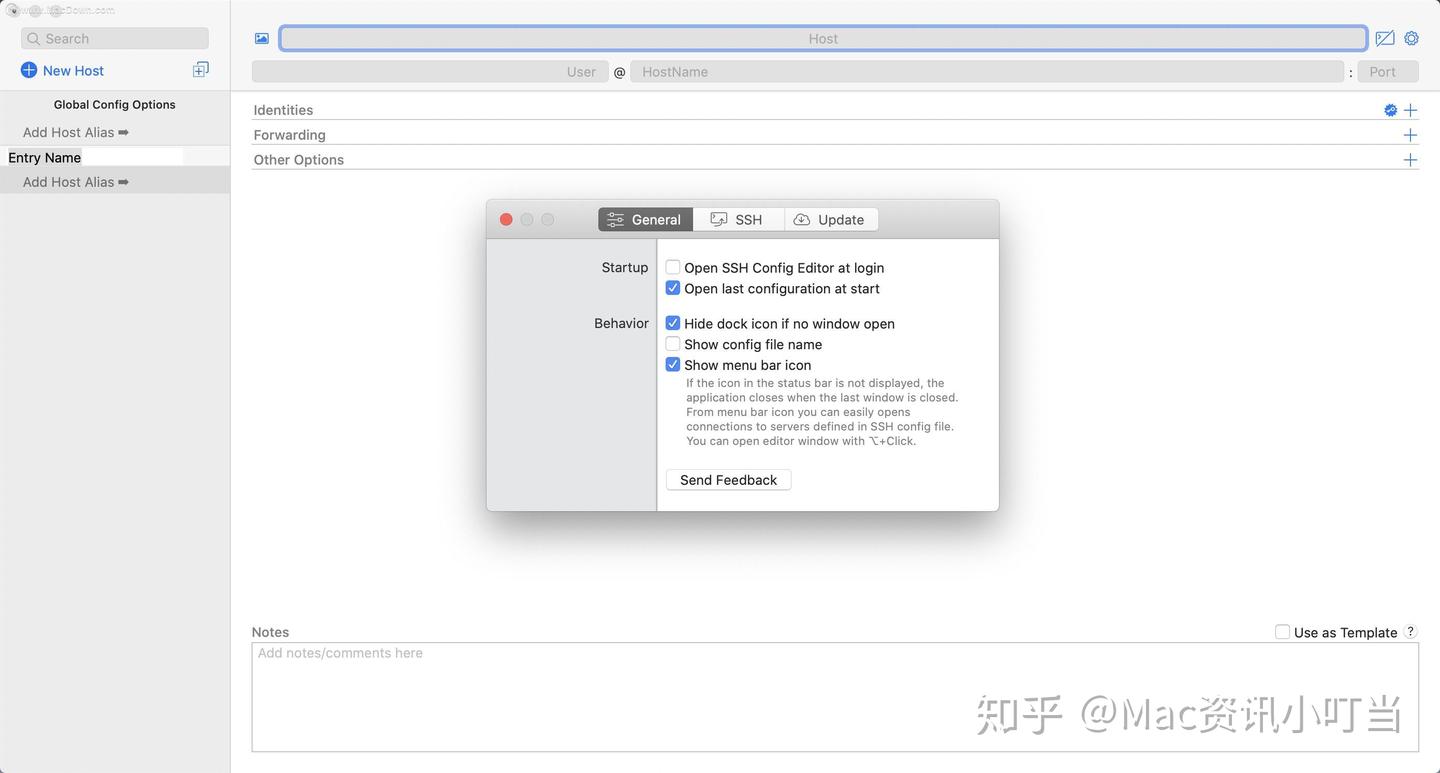
Task: Turn off Show menu bar icon
Action: pyautogui.click(x=673, y=365)
